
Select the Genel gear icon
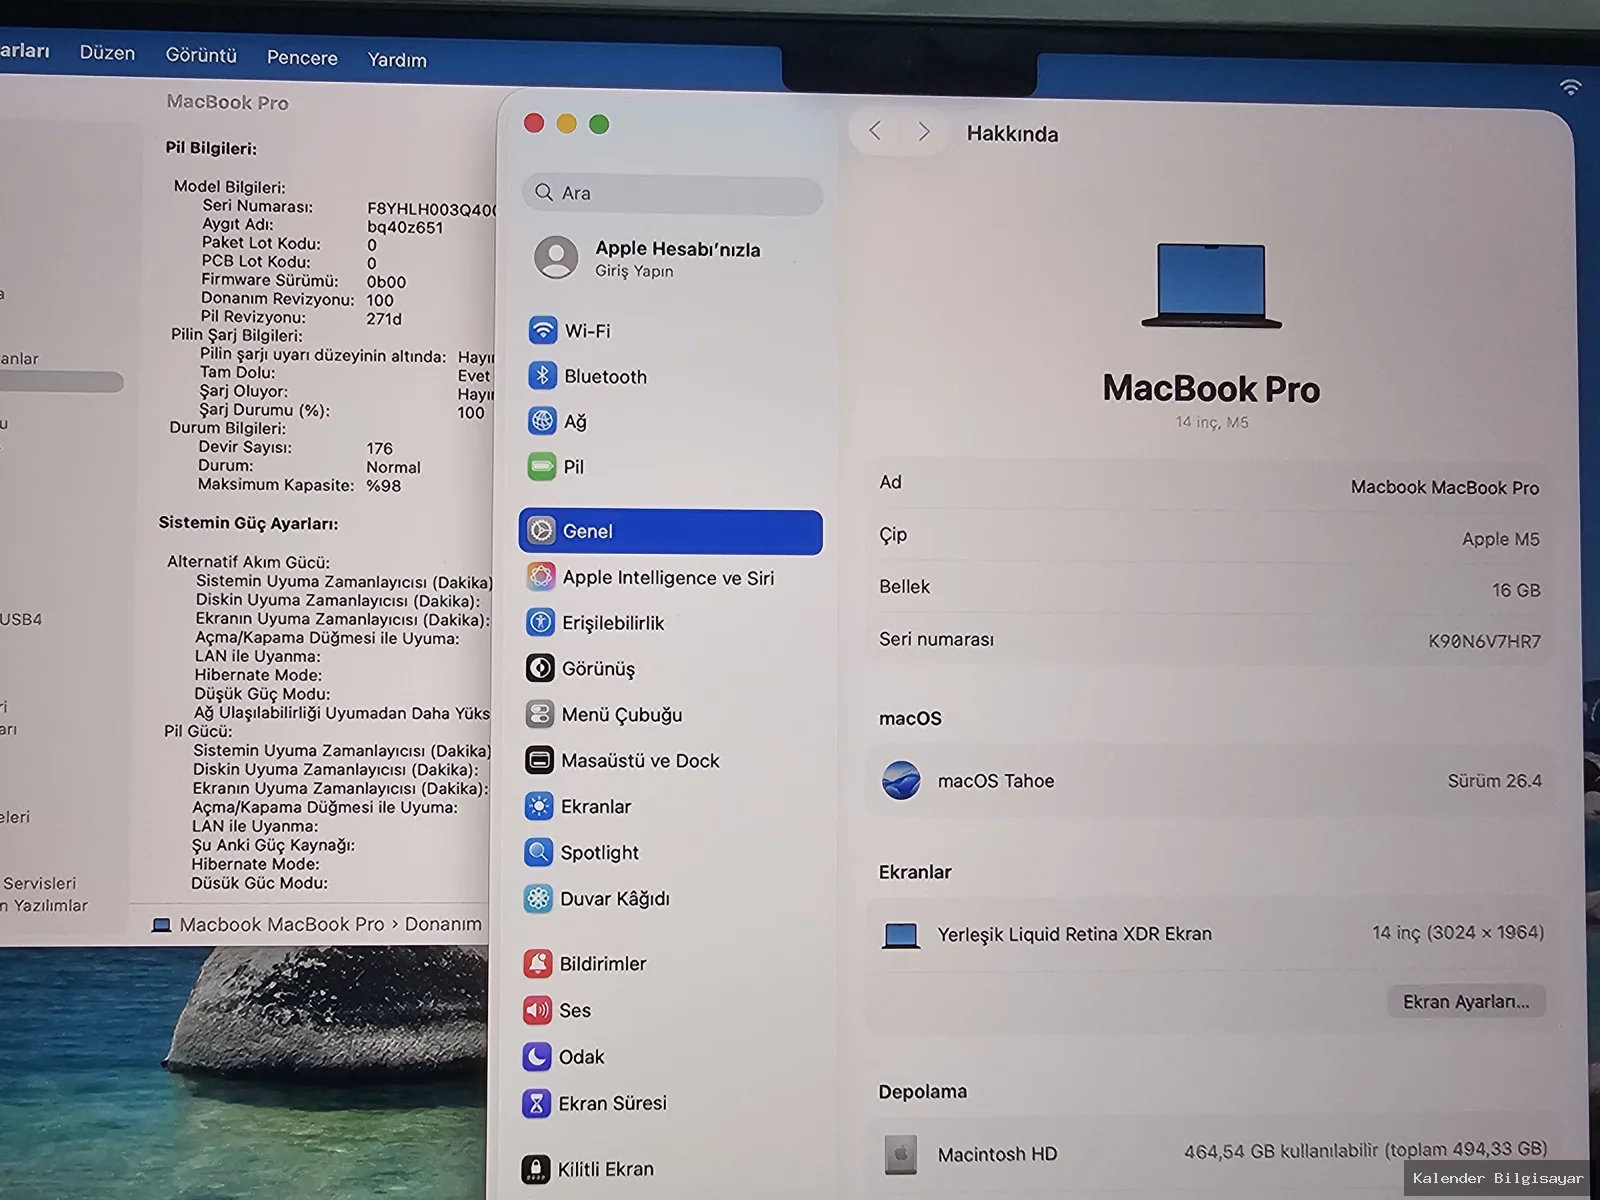pyautogui.click(x=541, y=531)
